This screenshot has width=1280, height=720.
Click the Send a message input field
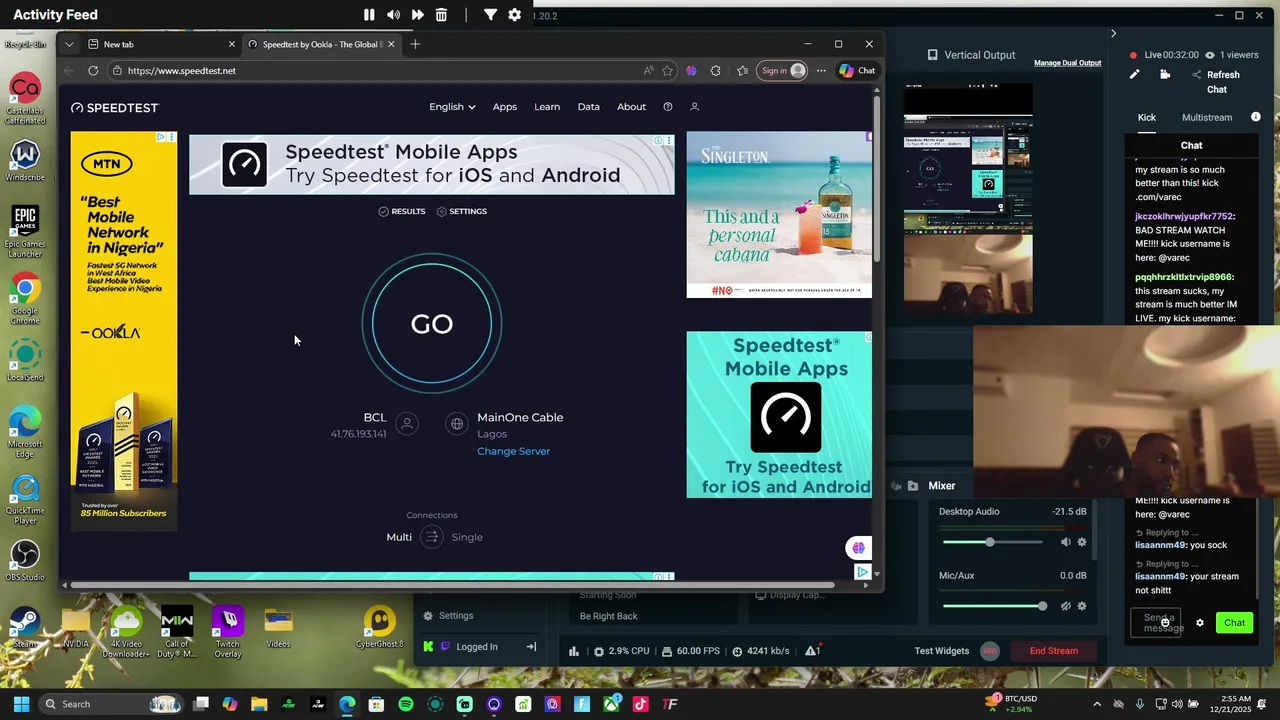[1156, 623]
